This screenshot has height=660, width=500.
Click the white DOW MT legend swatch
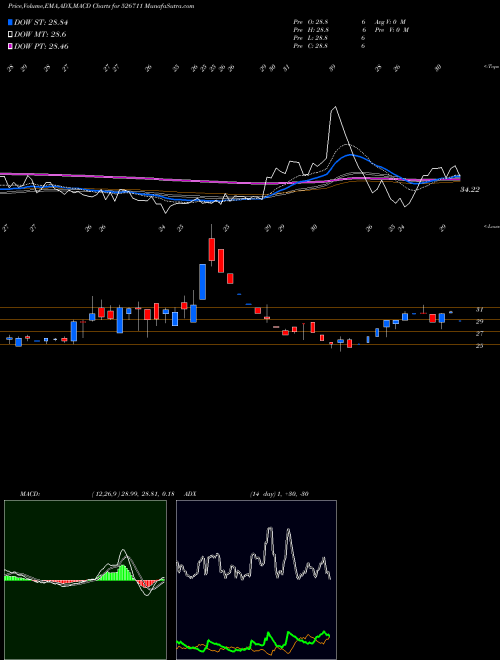10,35
